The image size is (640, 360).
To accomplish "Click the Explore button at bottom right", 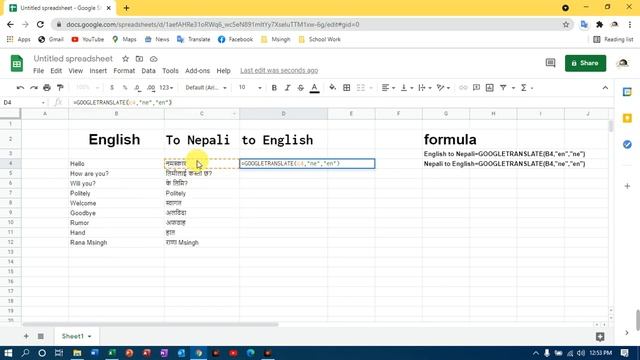I will click(x=600, y=337).
